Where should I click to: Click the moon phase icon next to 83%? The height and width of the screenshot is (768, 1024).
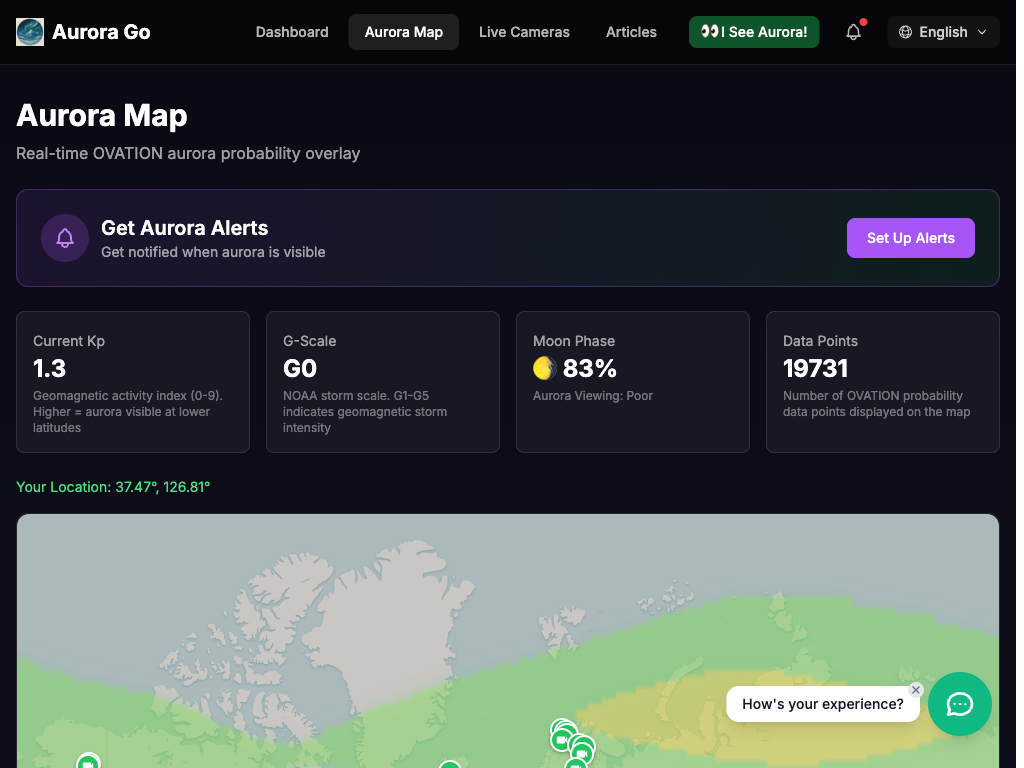(x=543, y=368)
